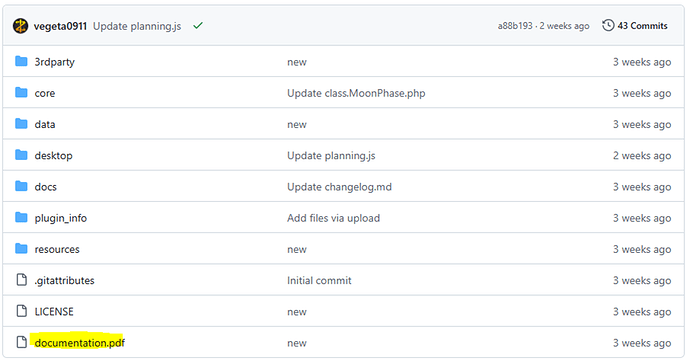This screenshot has width=690, height=360.
Task: Open the 43 Commits history clock icon
Action: pos(608,26)
